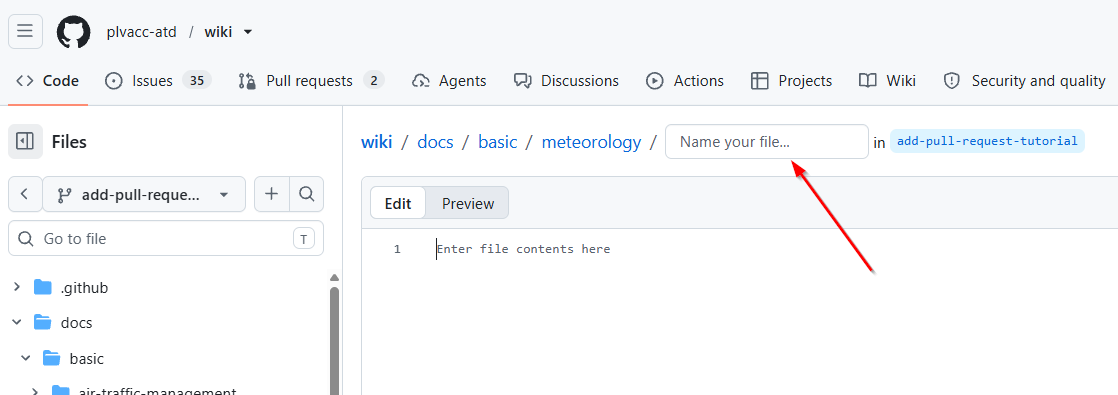Screen dimensions: 1118x395
Task: Open the Projects tab
Action: tap(791, 81)
